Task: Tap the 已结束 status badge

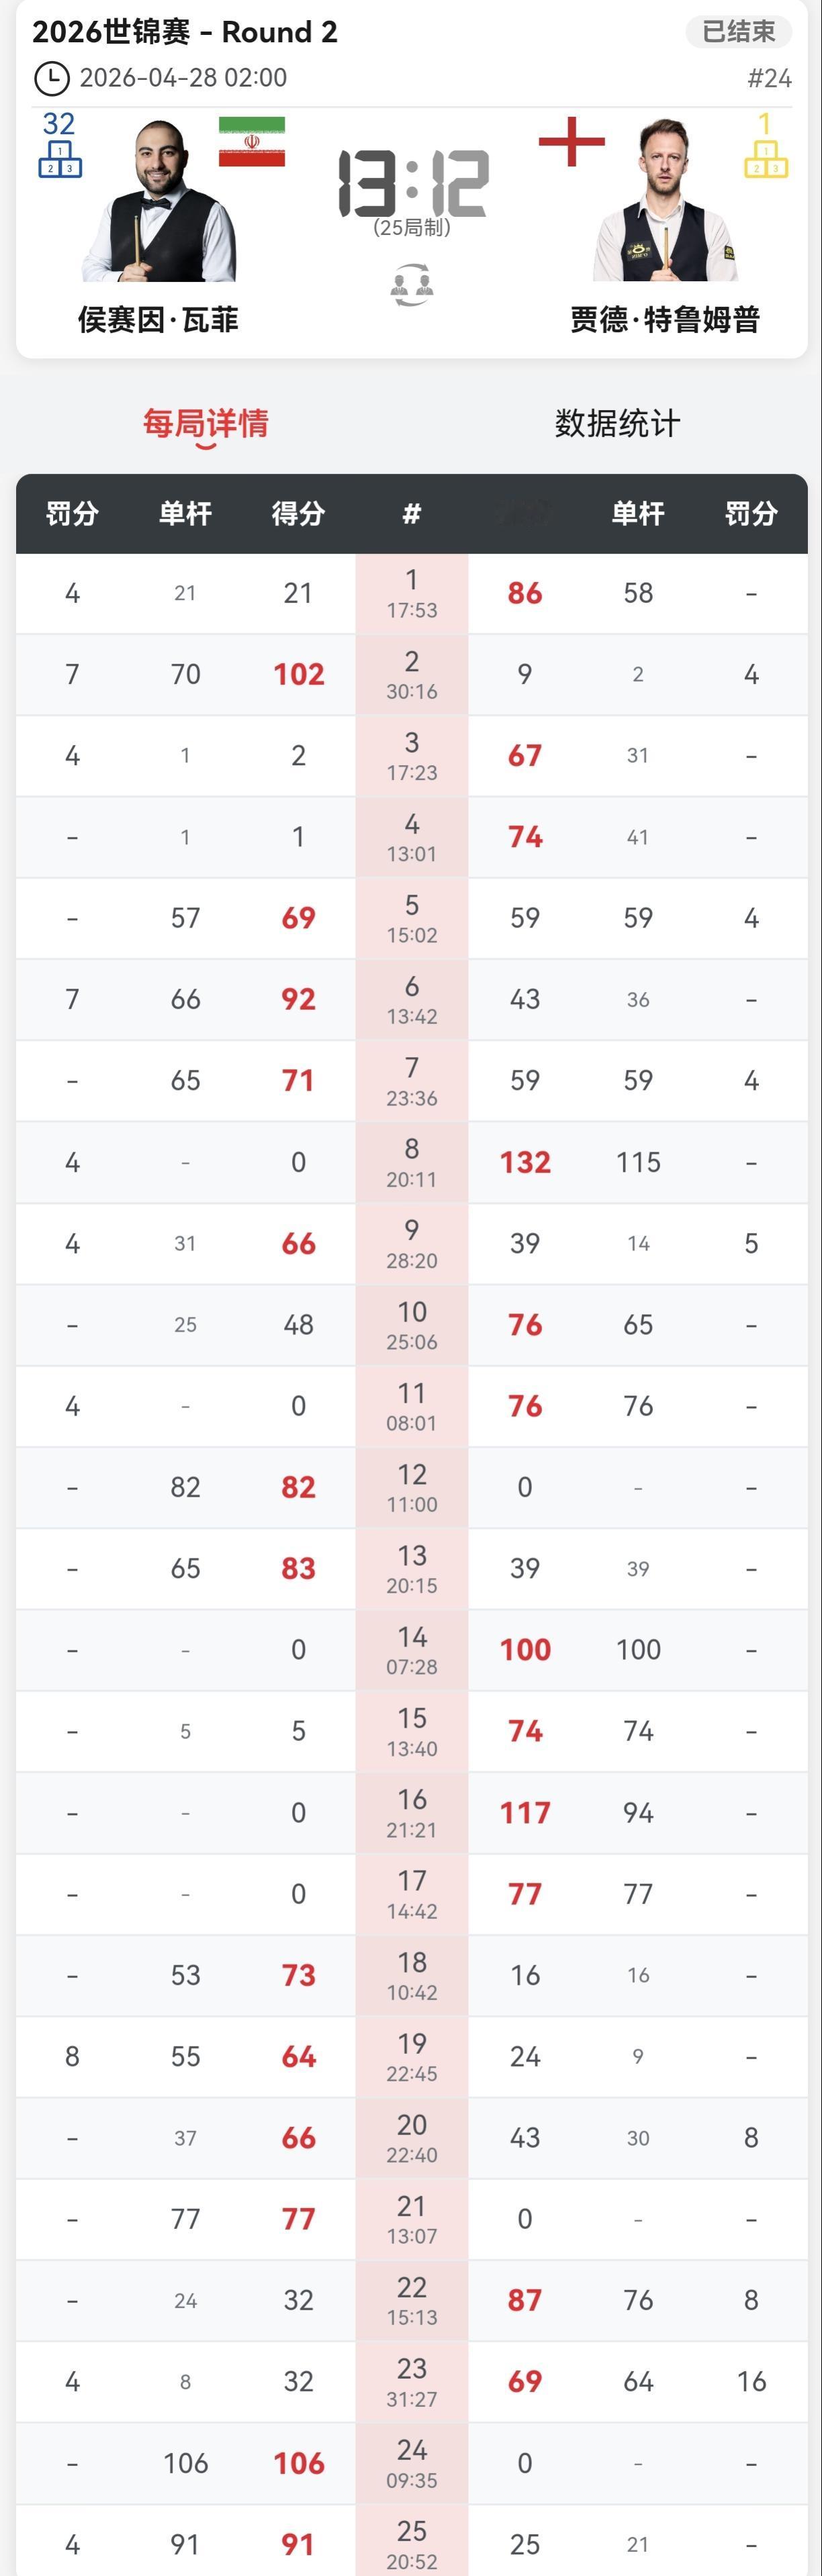Action: pyautogui.click(x=738, y=32)
